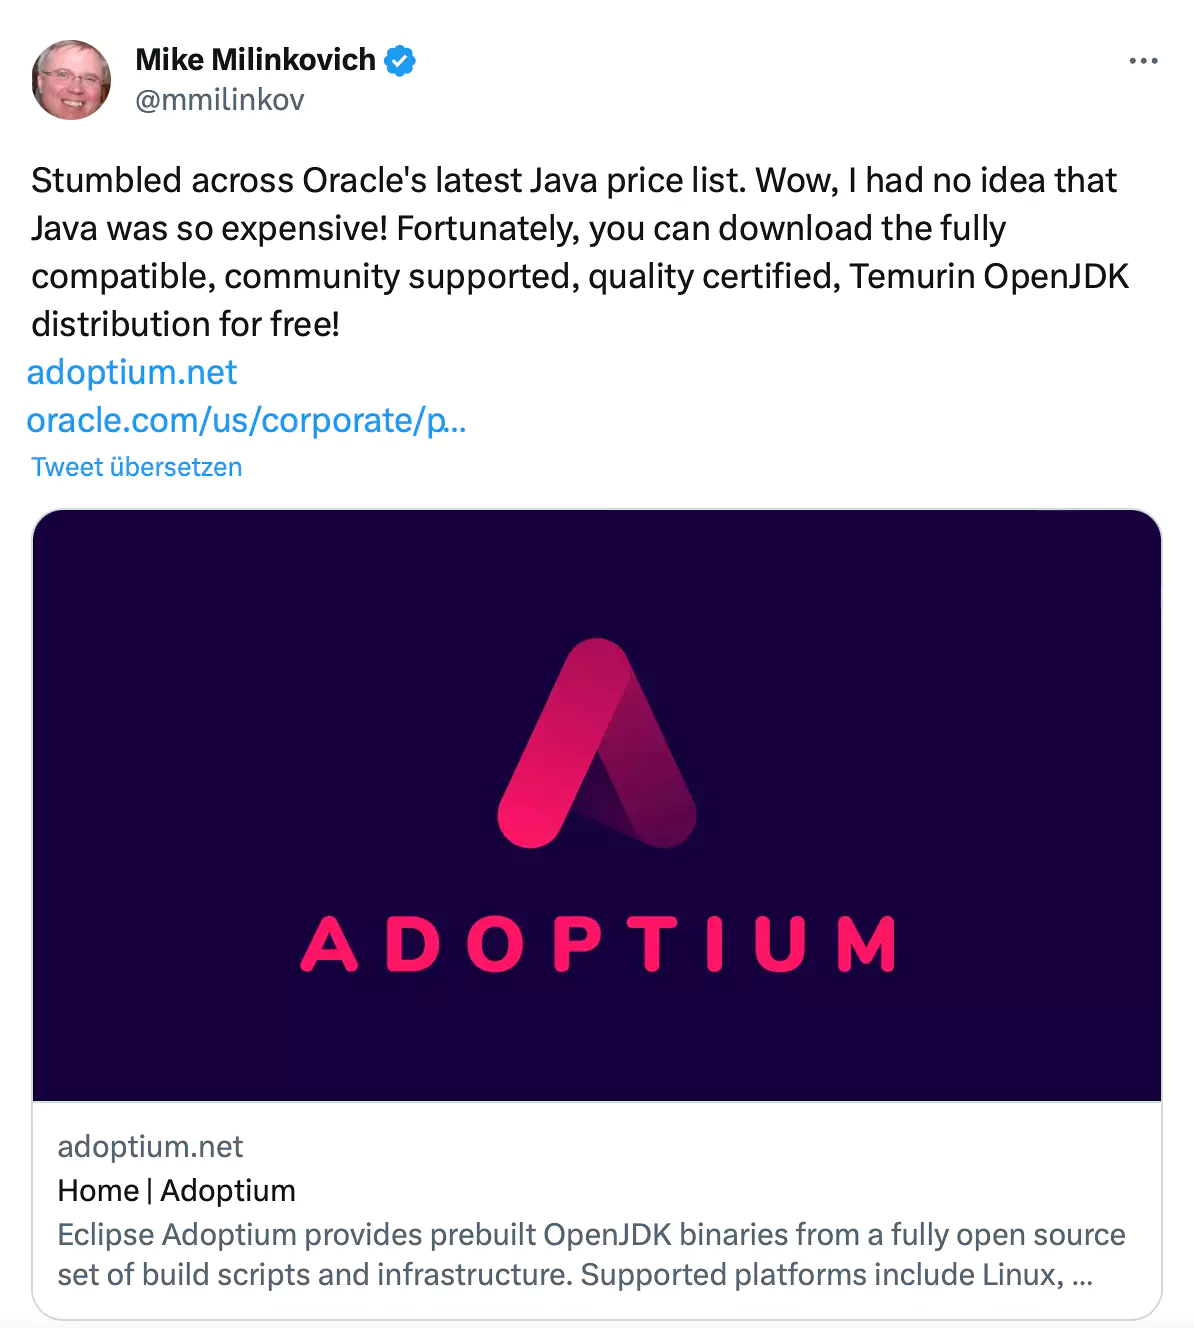Click the trailing ellipsis of the card description

[1082, 1275]
